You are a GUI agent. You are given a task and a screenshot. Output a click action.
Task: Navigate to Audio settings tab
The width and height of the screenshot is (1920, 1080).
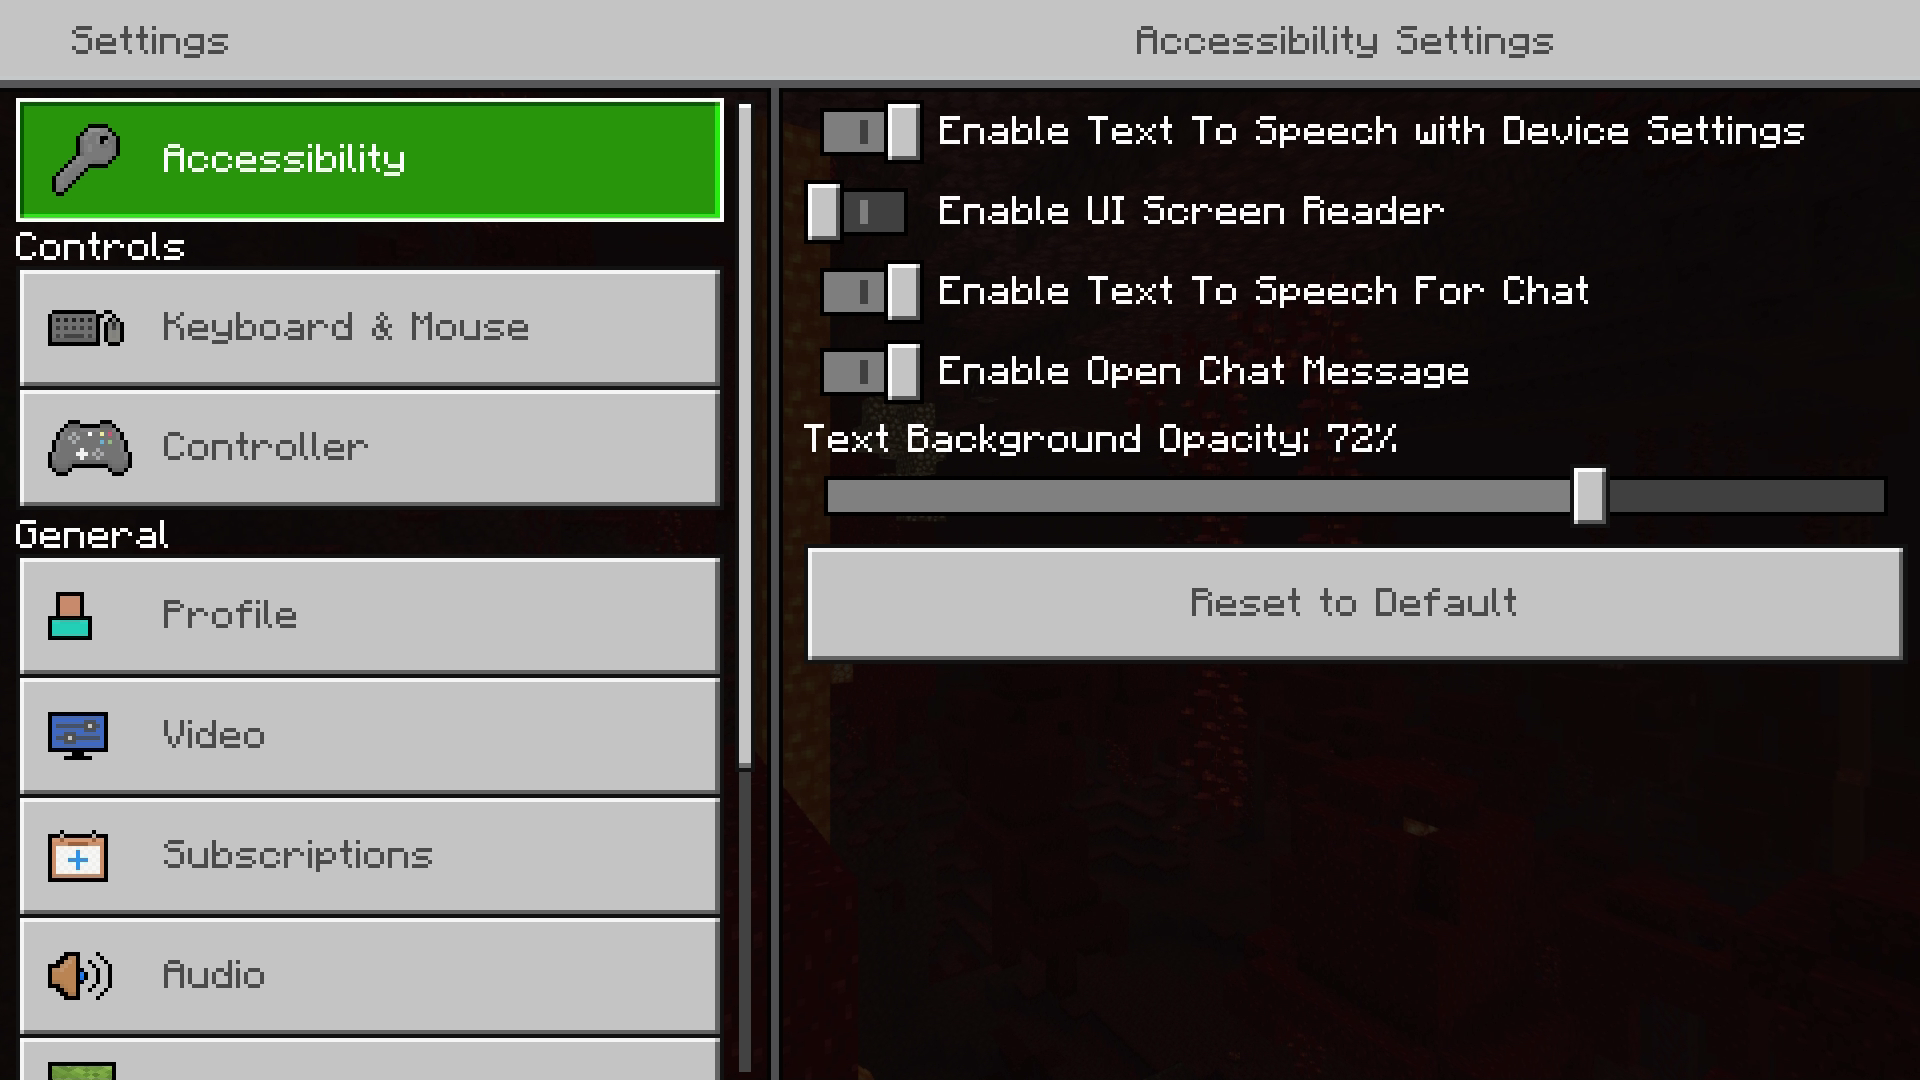pos(369,973)
